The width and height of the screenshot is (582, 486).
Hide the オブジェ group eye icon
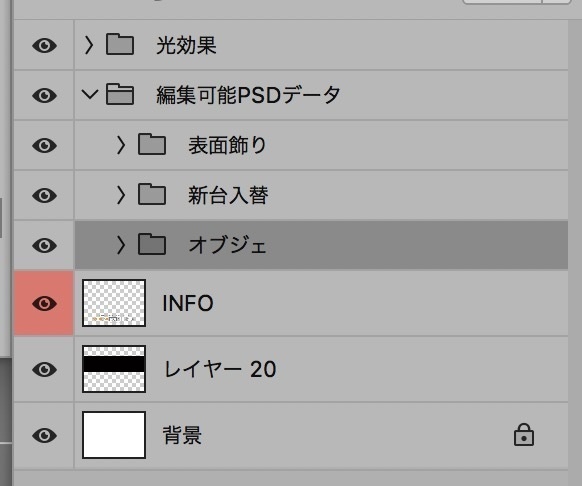tap(44, 245)
